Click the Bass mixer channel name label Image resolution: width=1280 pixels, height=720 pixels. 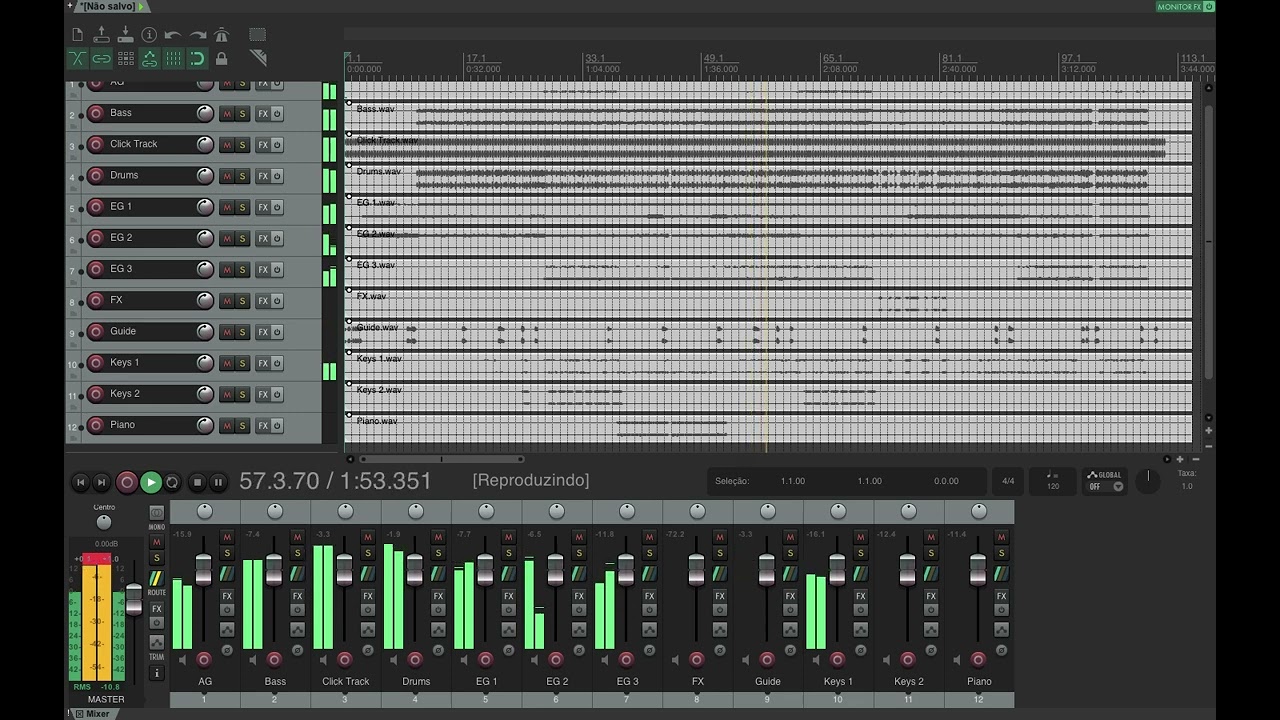[275, 682]
